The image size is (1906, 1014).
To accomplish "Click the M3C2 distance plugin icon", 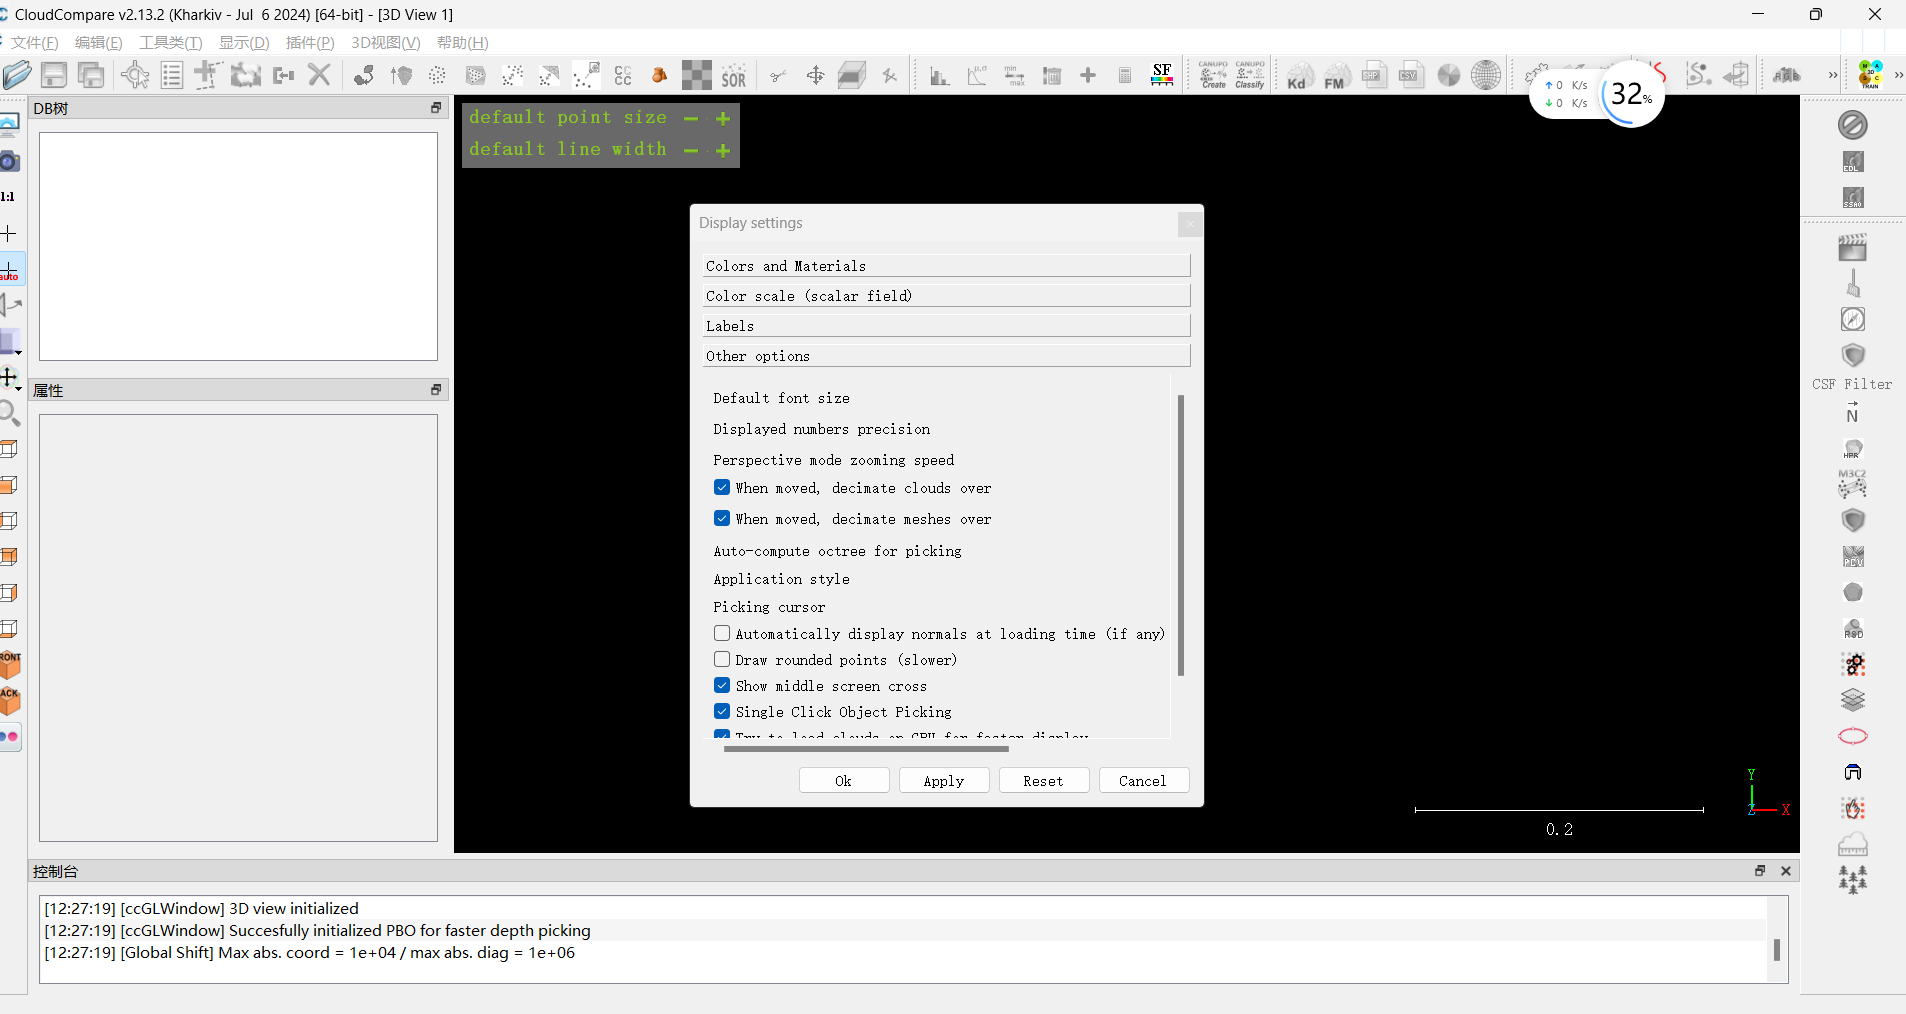I will (x=1852, y=484).
